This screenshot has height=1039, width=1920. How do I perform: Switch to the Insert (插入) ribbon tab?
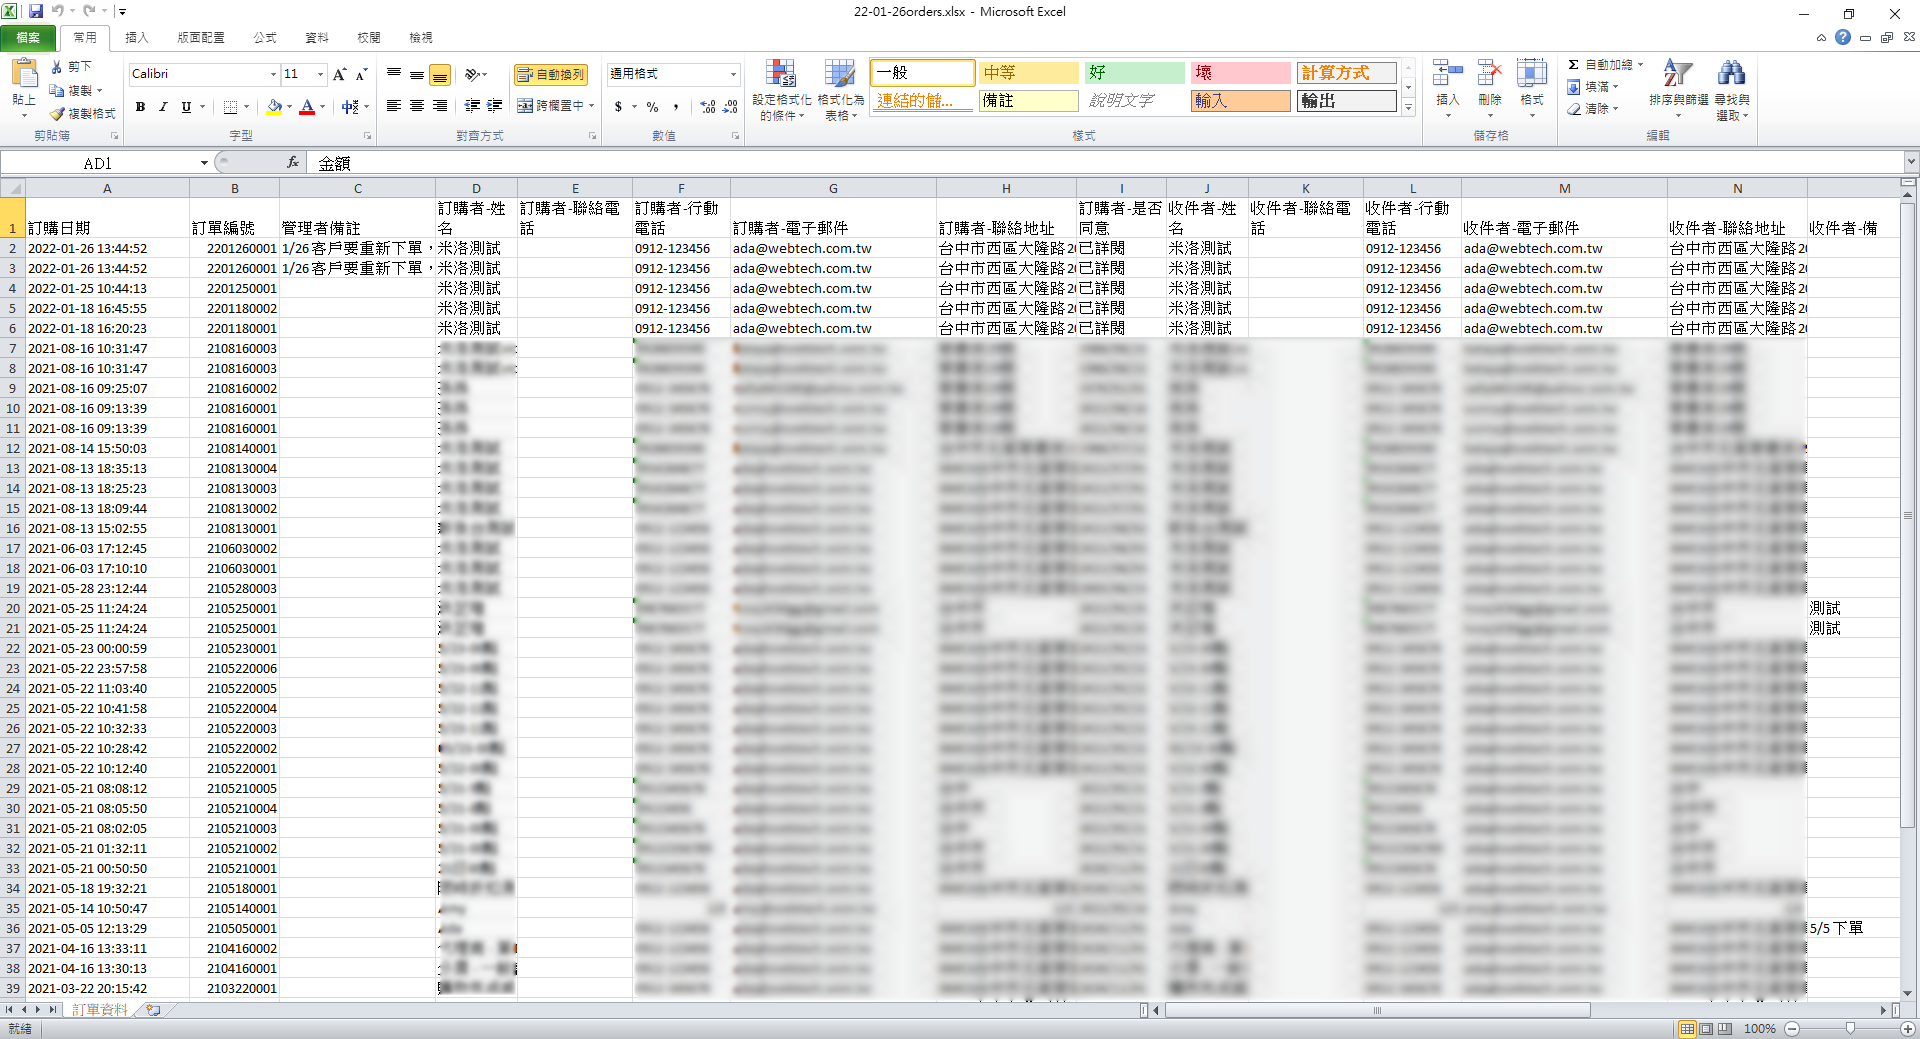tap(137, 37)
